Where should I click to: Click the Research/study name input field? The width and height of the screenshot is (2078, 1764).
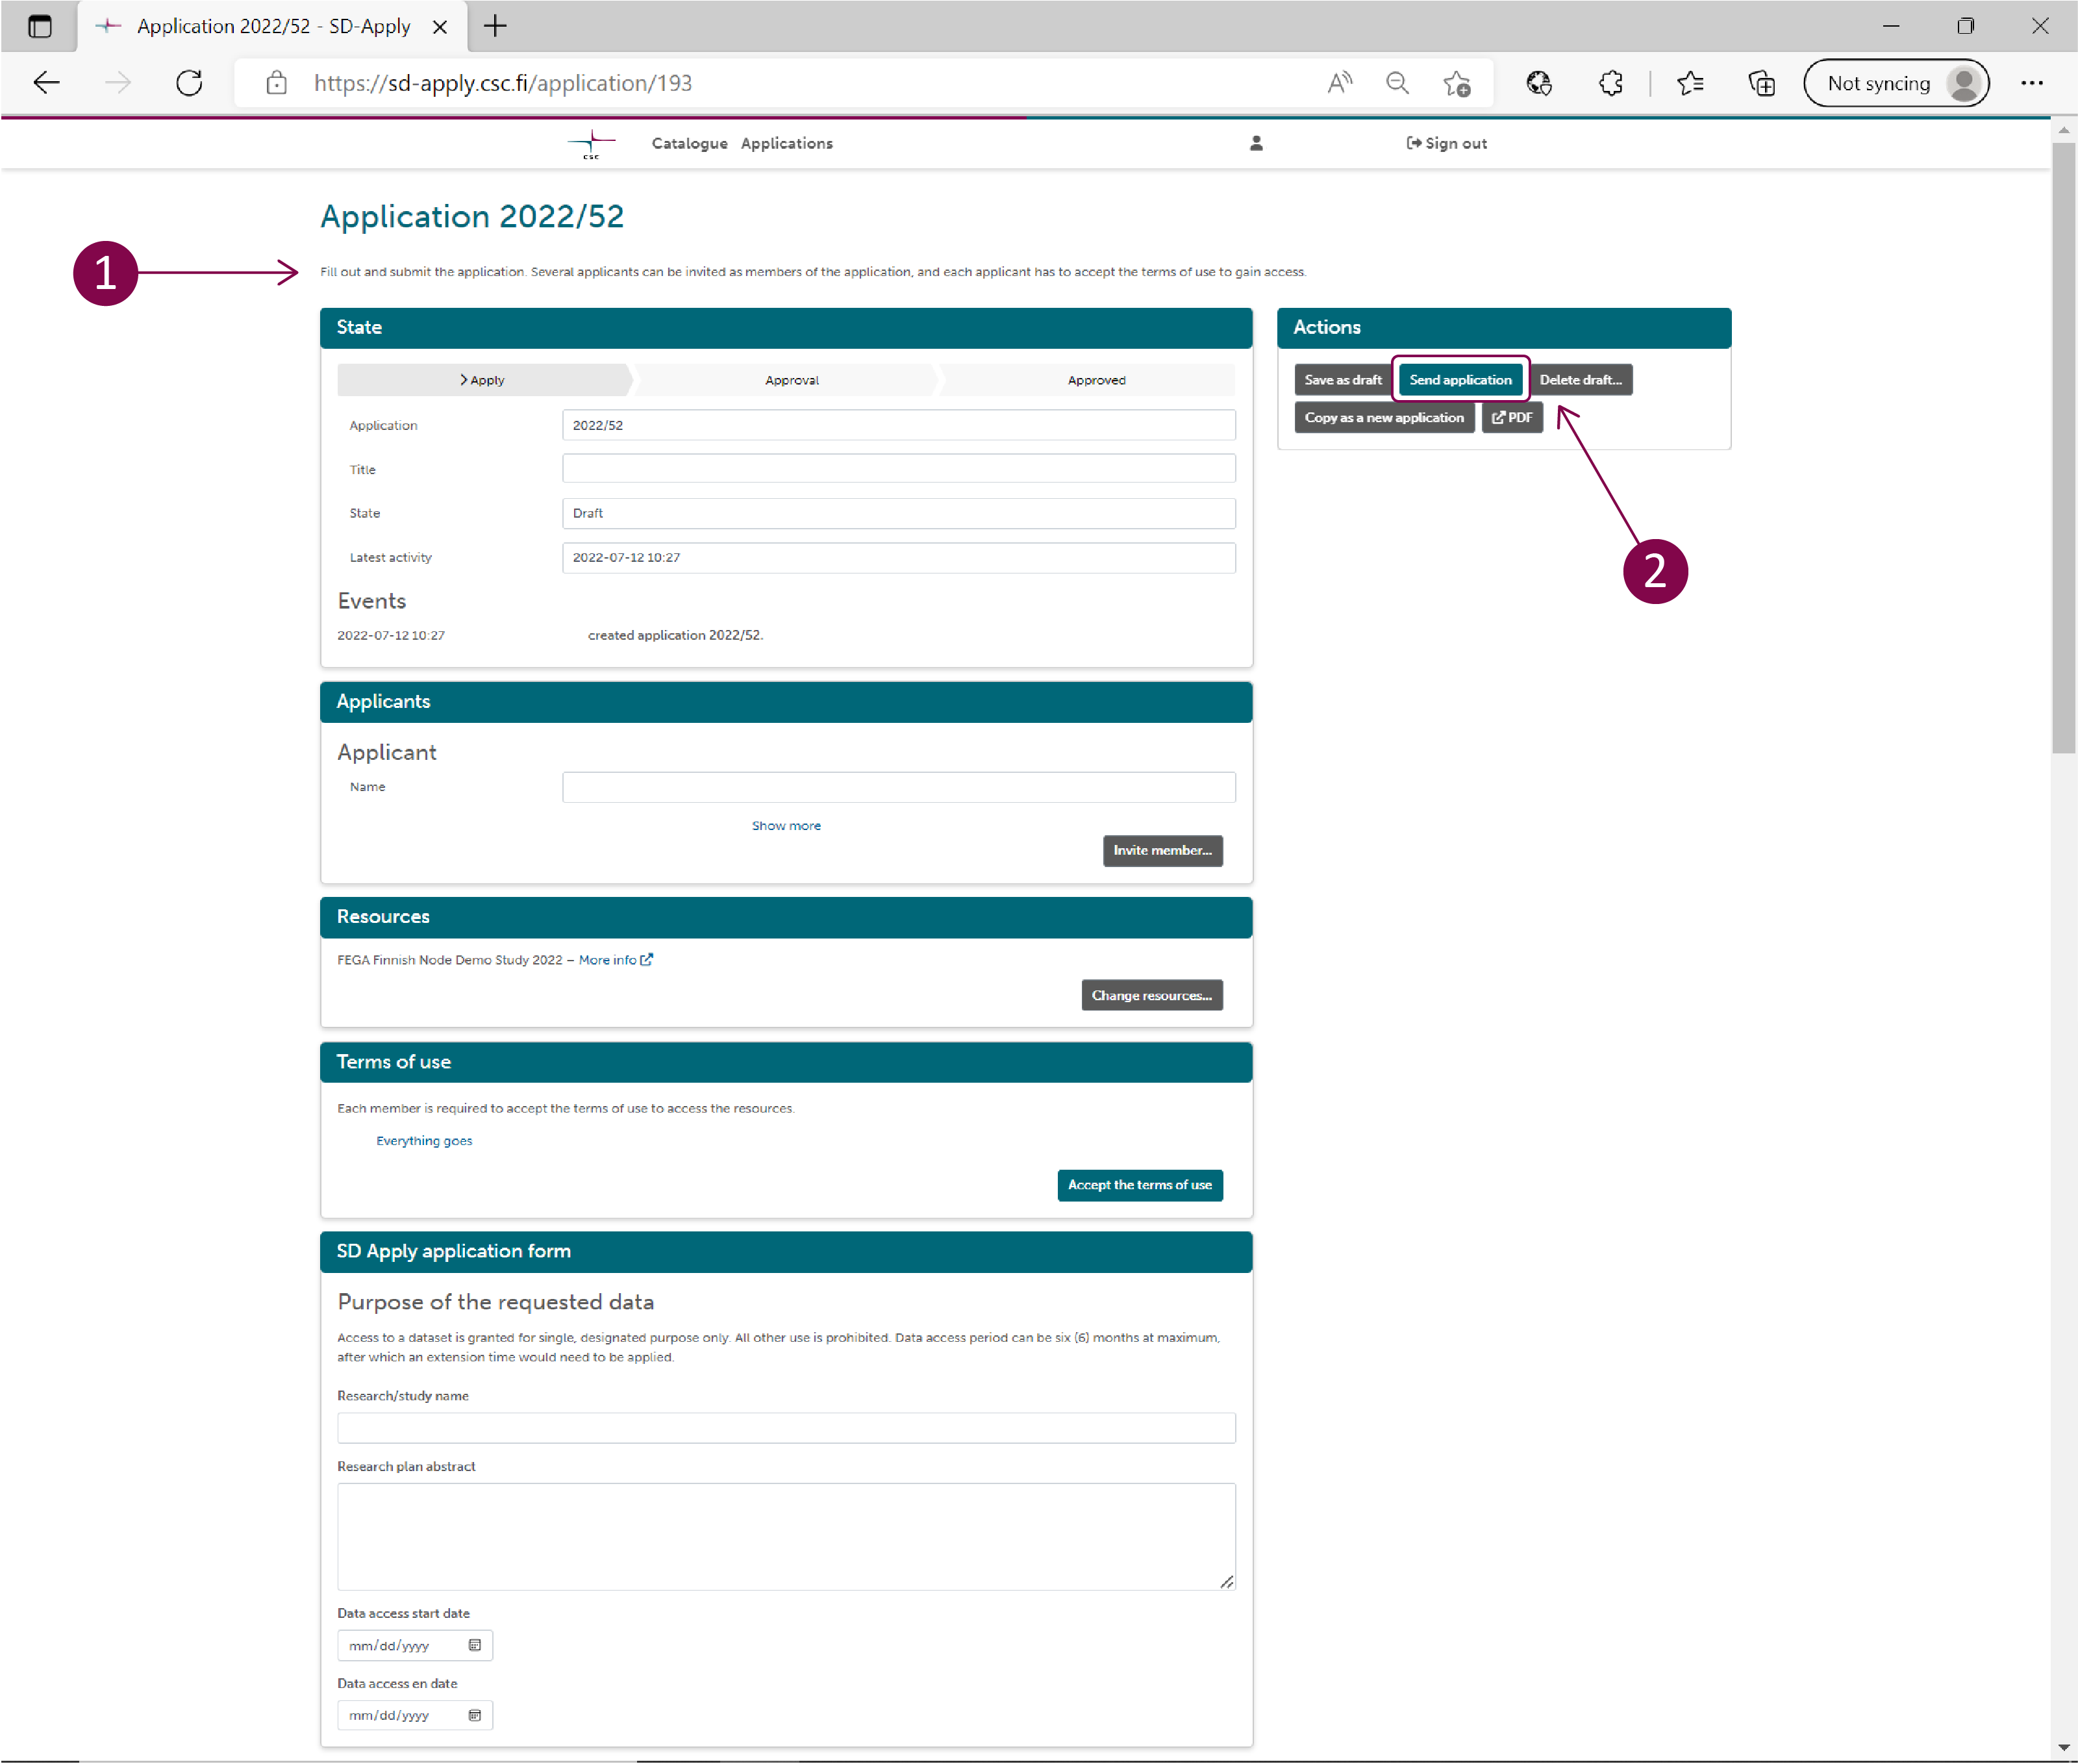[786, 1428]
